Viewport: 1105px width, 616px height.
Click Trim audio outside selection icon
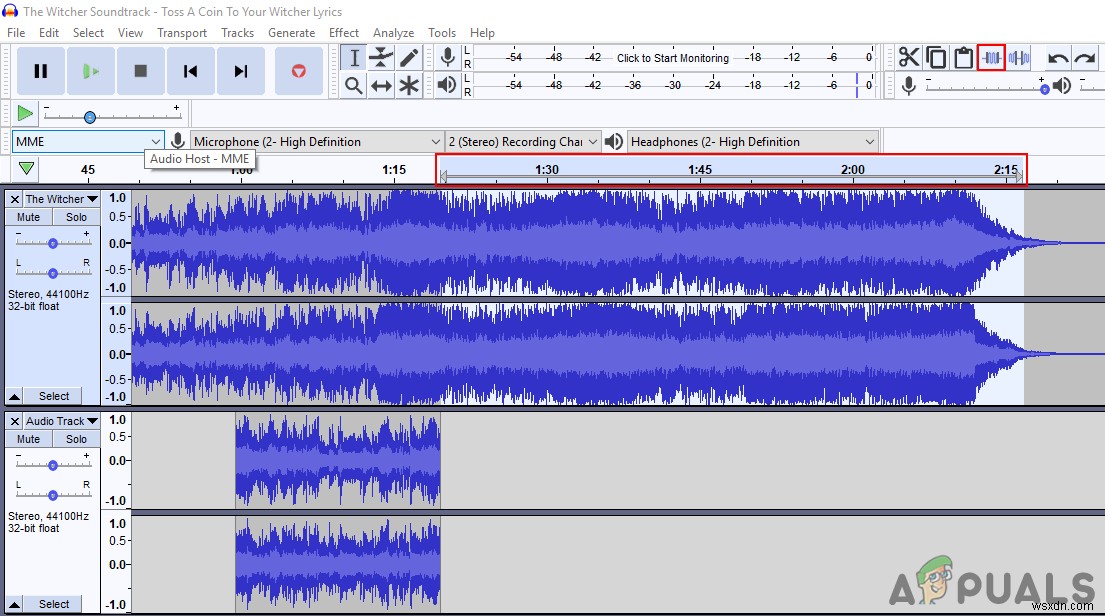point(991,58)
